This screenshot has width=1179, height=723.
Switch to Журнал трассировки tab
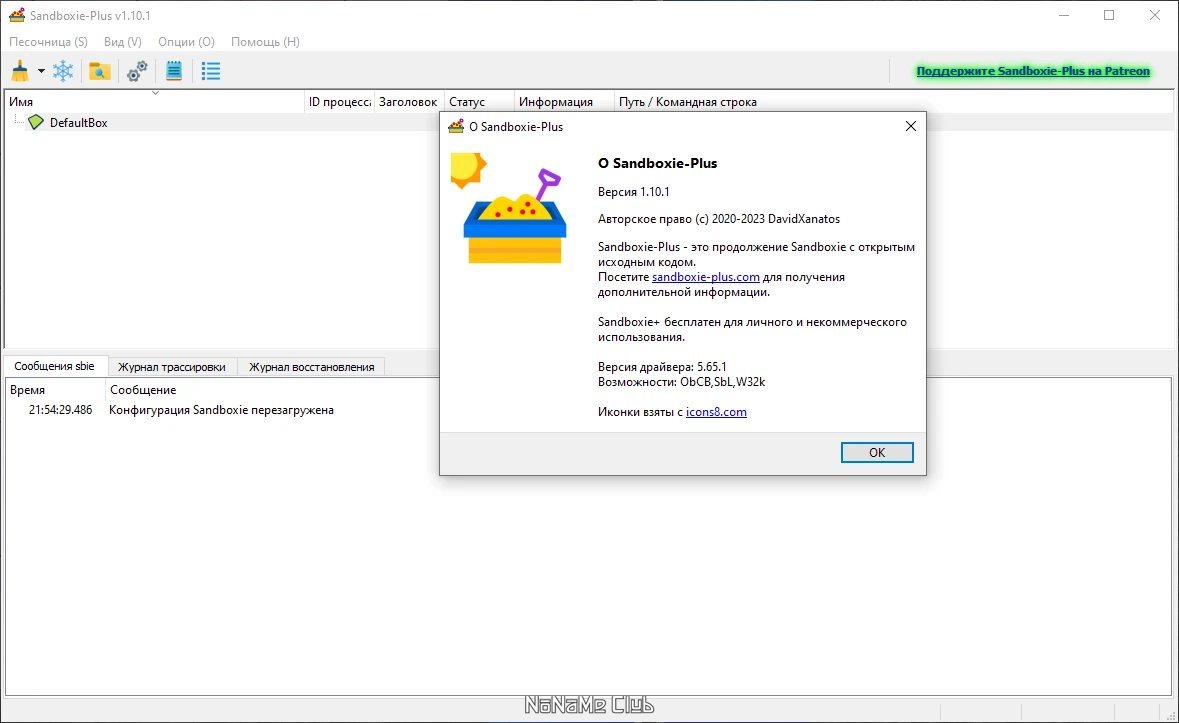(x=171, y=367)
